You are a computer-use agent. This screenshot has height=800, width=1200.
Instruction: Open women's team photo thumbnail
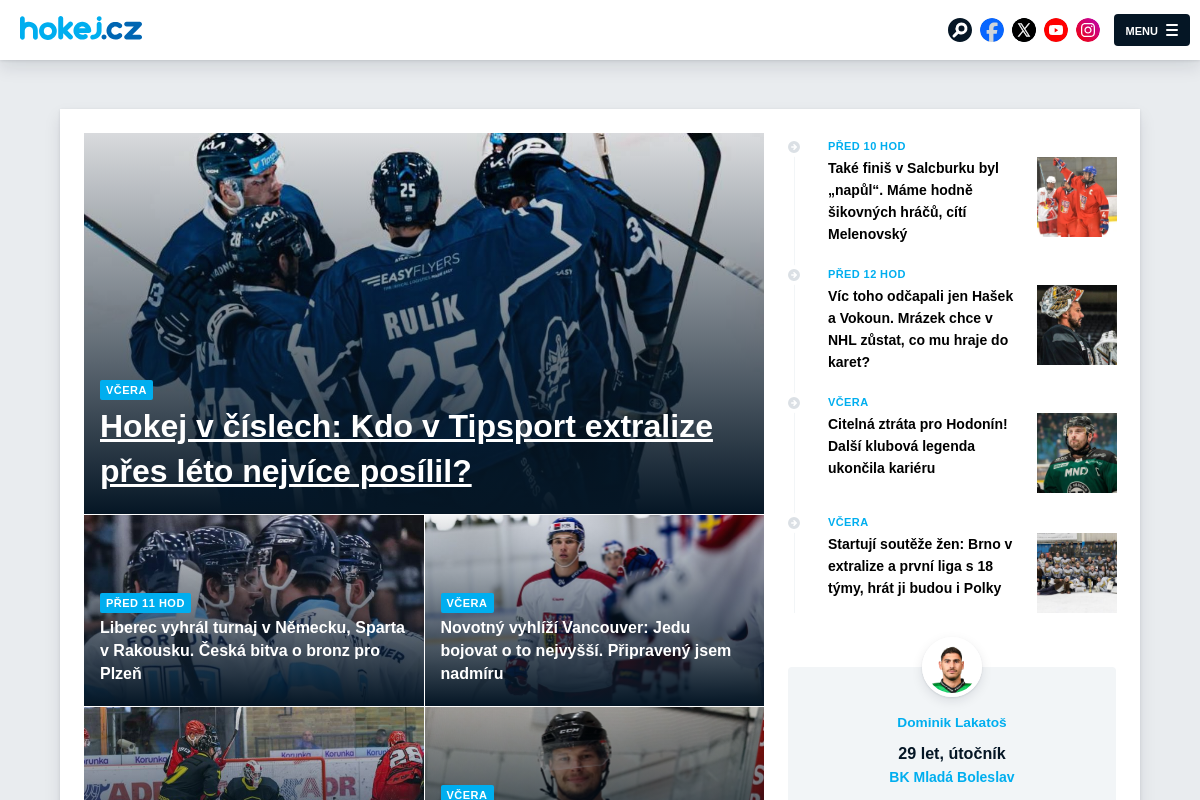coord(1077,573)
